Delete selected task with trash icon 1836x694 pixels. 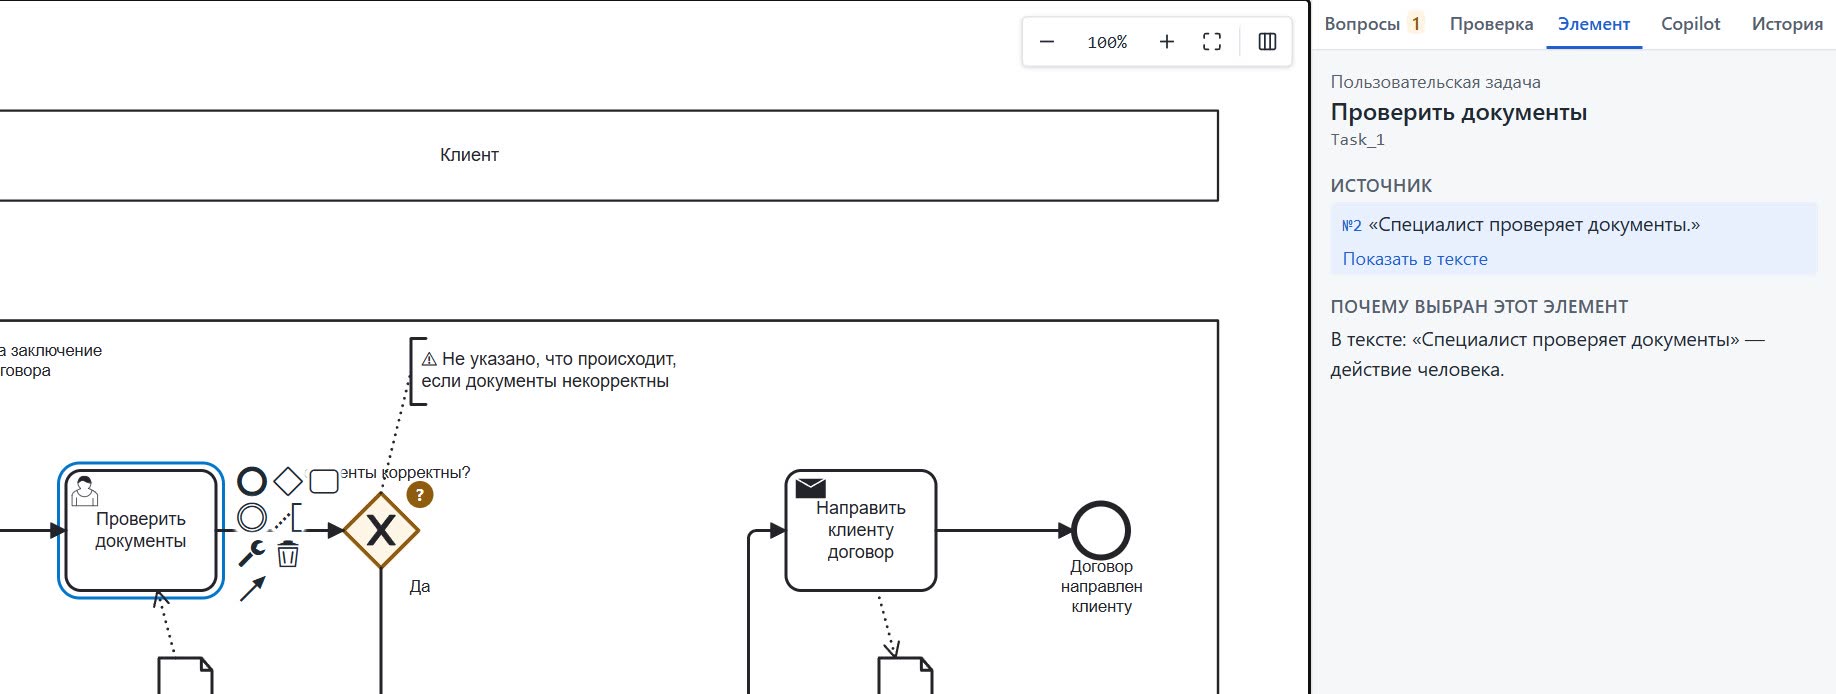tap(288, 553)
